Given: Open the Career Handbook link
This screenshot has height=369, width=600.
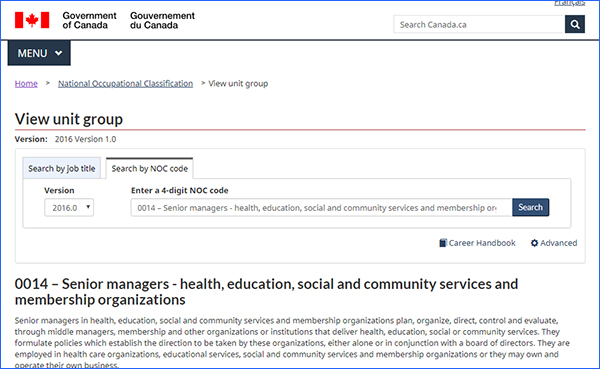Looking at the screenshot, I should click(477, 243).
